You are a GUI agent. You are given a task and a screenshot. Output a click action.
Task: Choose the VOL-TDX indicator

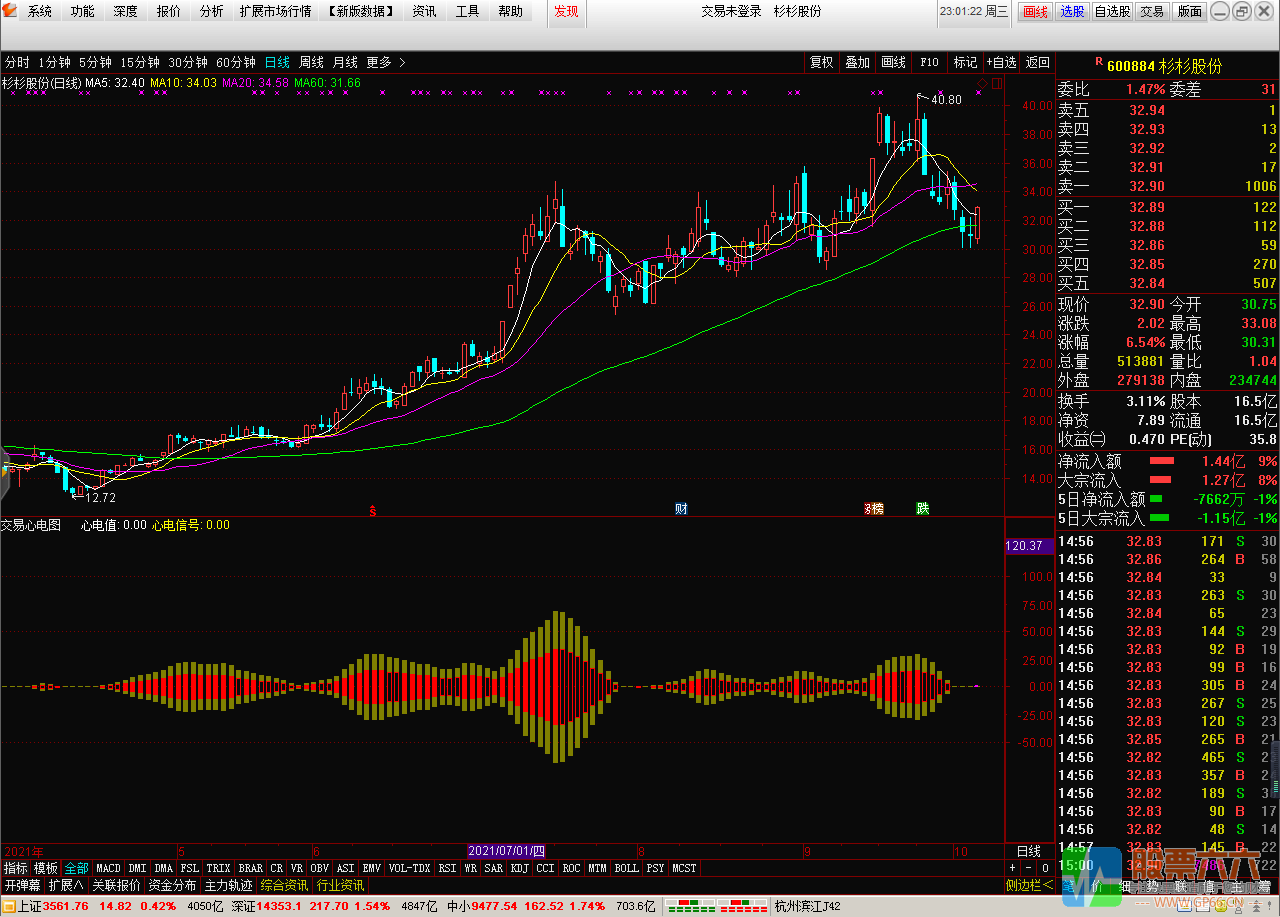coord(409,868)
